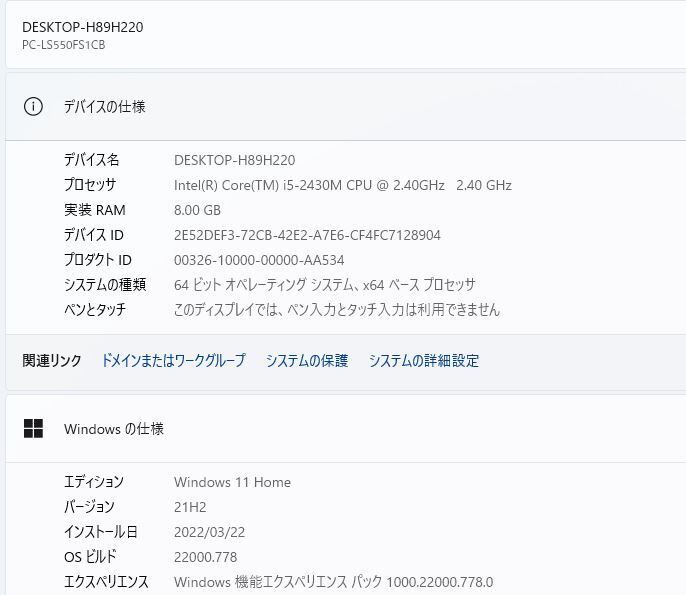
Task: Collapse the デバイスの仕様 section header
Action: pyautogui.click(x=346, y=107)
